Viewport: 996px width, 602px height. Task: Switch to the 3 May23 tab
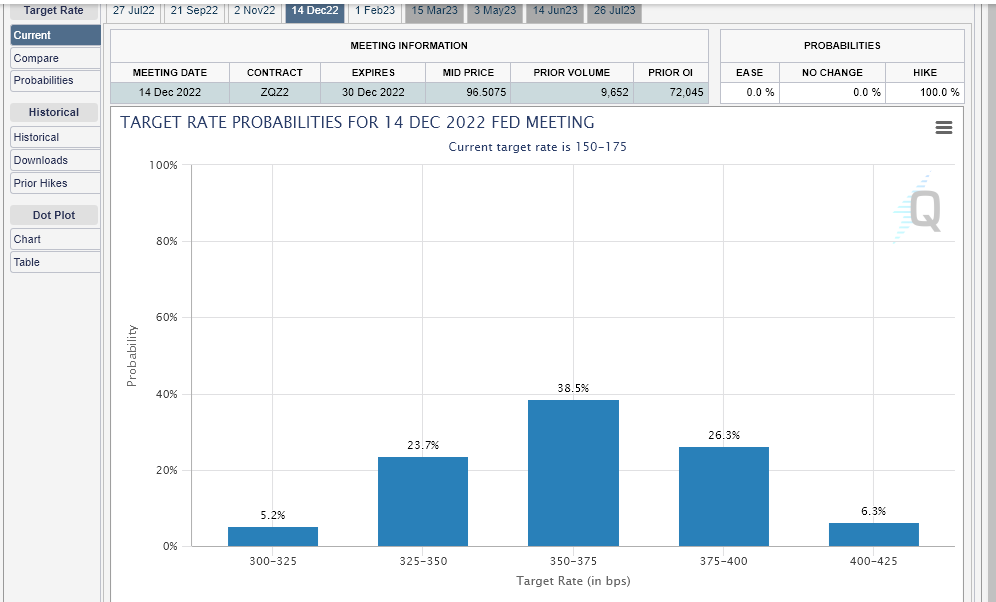coord(495,11)
